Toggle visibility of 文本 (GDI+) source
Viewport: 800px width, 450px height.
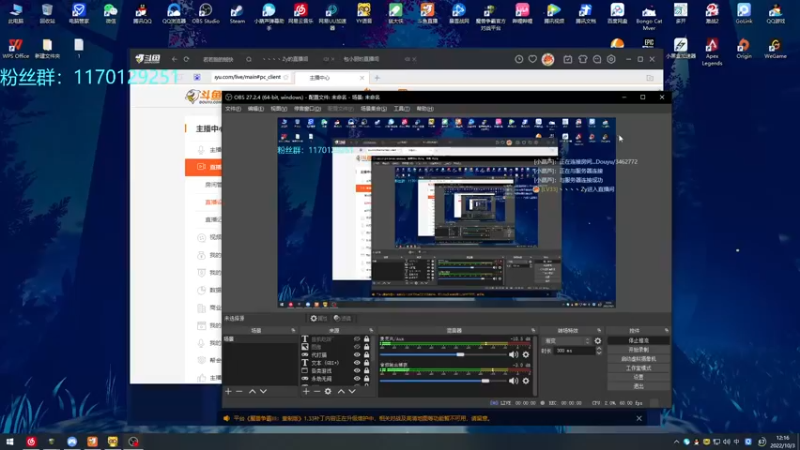(357, 363)
